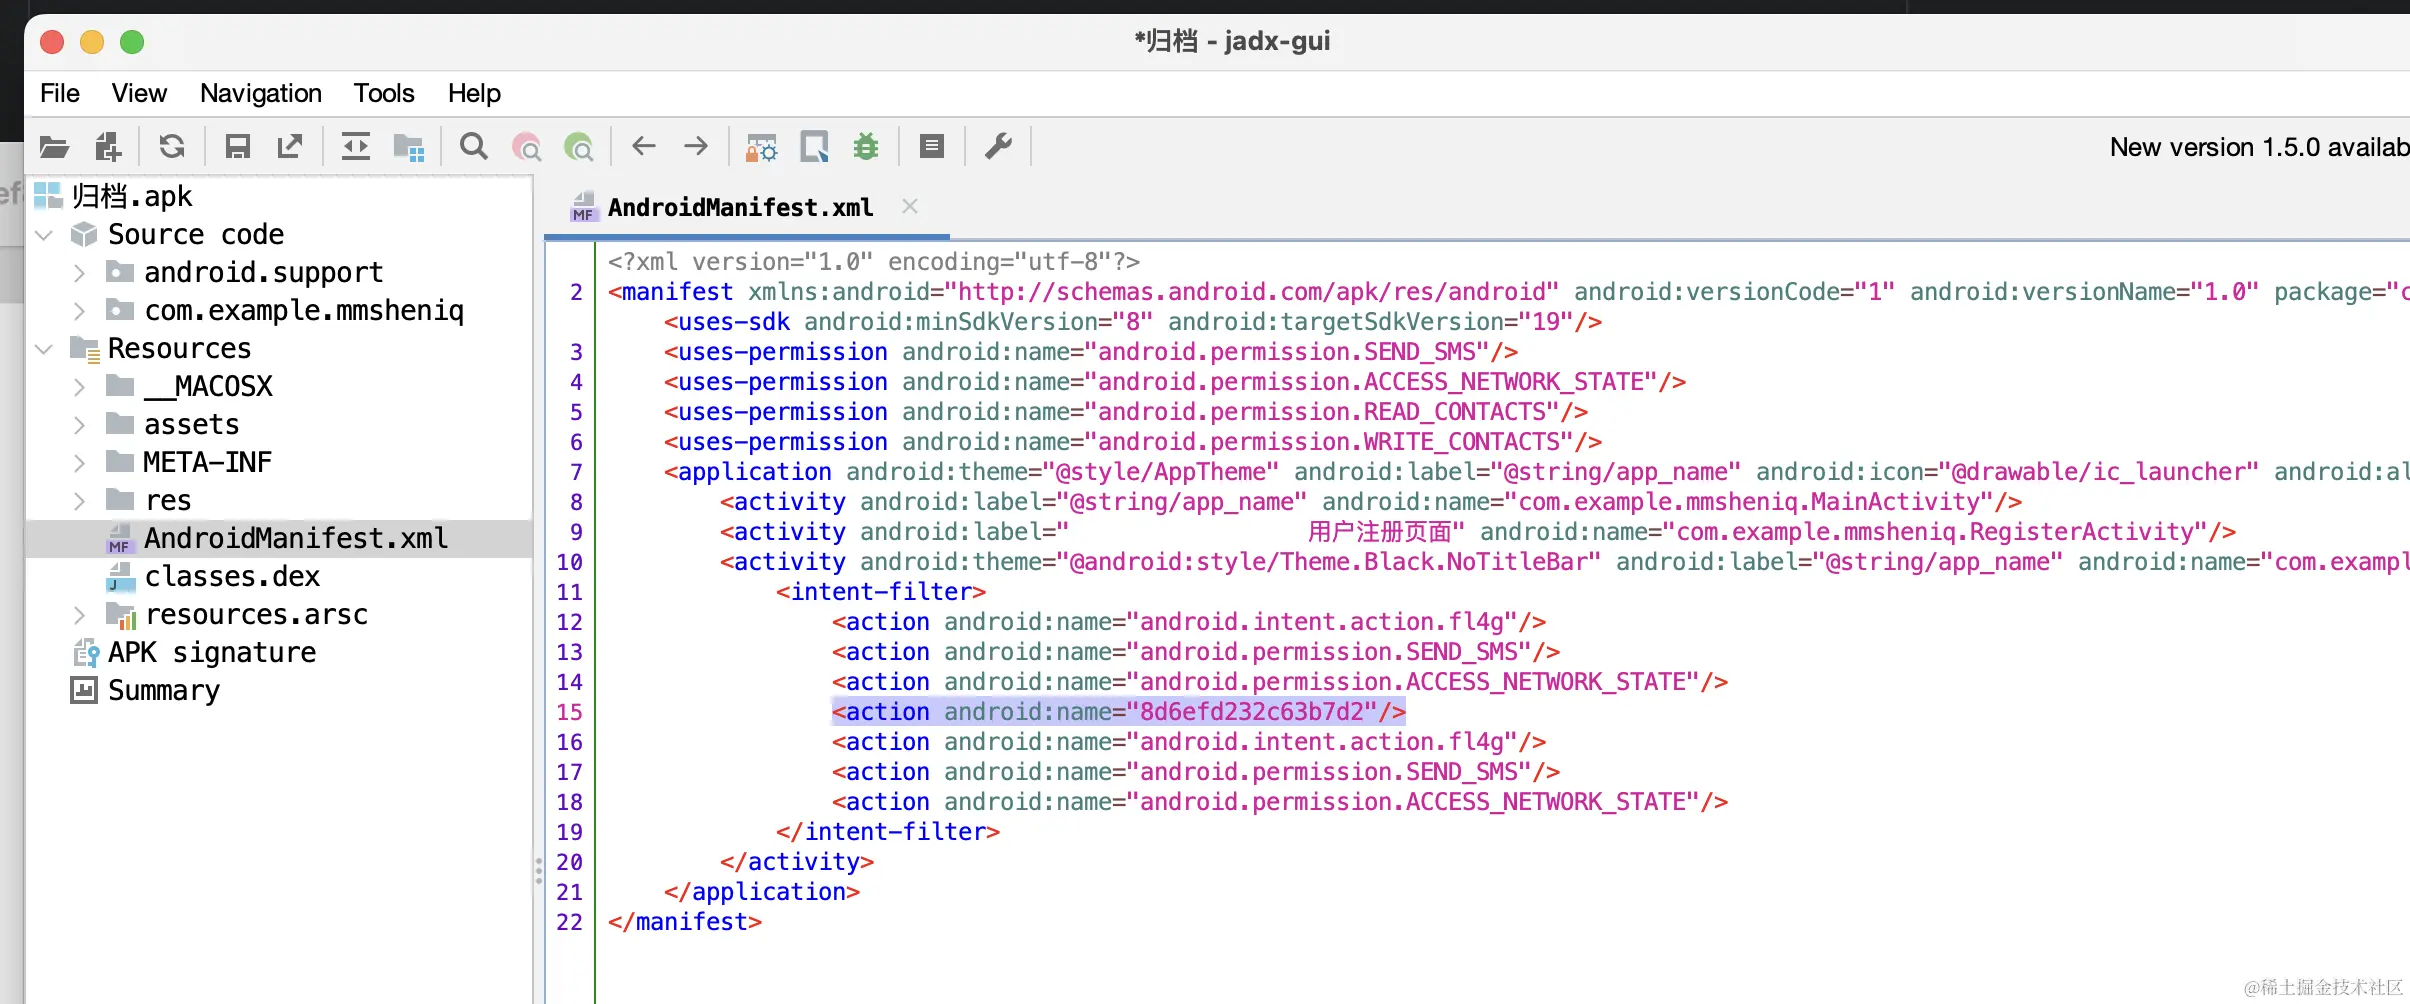Reload files with the refresh icon

172,147
